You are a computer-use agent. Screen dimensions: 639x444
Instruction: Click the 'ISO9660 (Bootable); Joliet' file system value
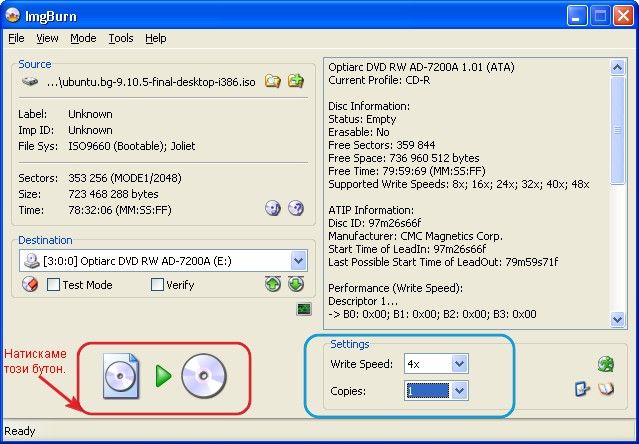click(132, 146)
